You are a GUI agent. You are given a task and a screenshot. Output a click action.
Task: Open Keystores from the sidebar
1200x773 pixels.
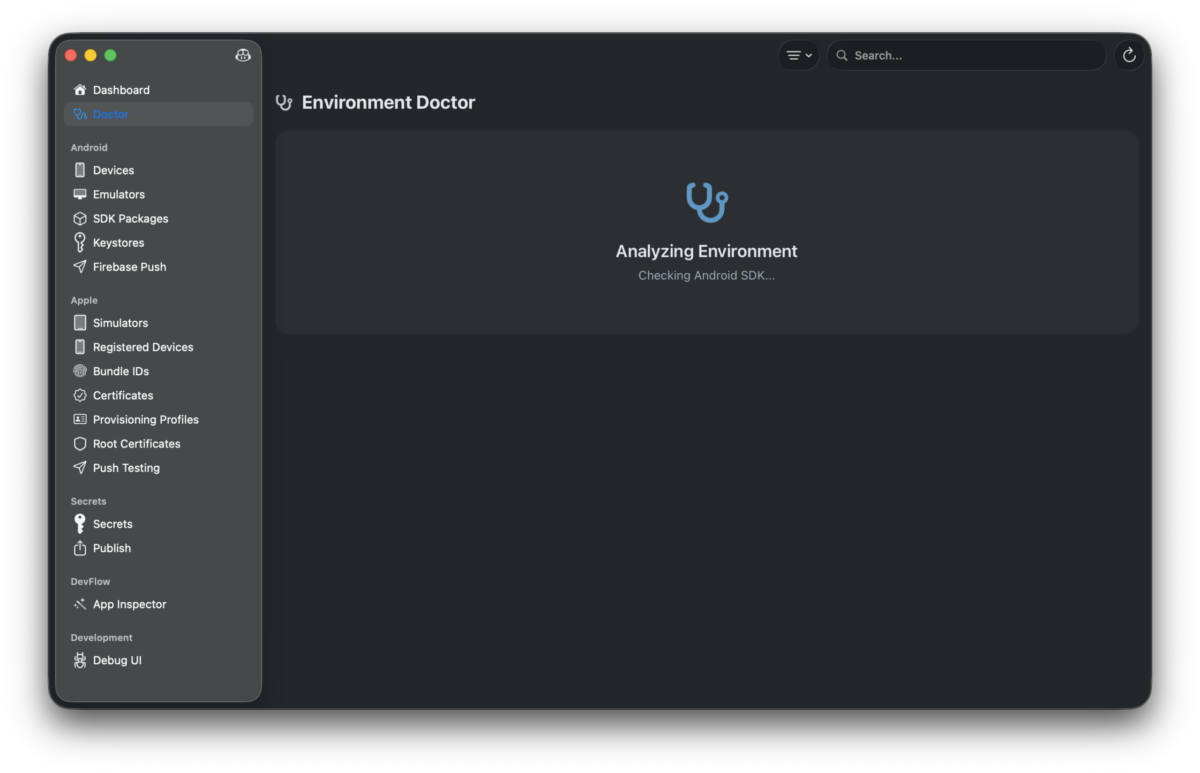click(158, 243)
